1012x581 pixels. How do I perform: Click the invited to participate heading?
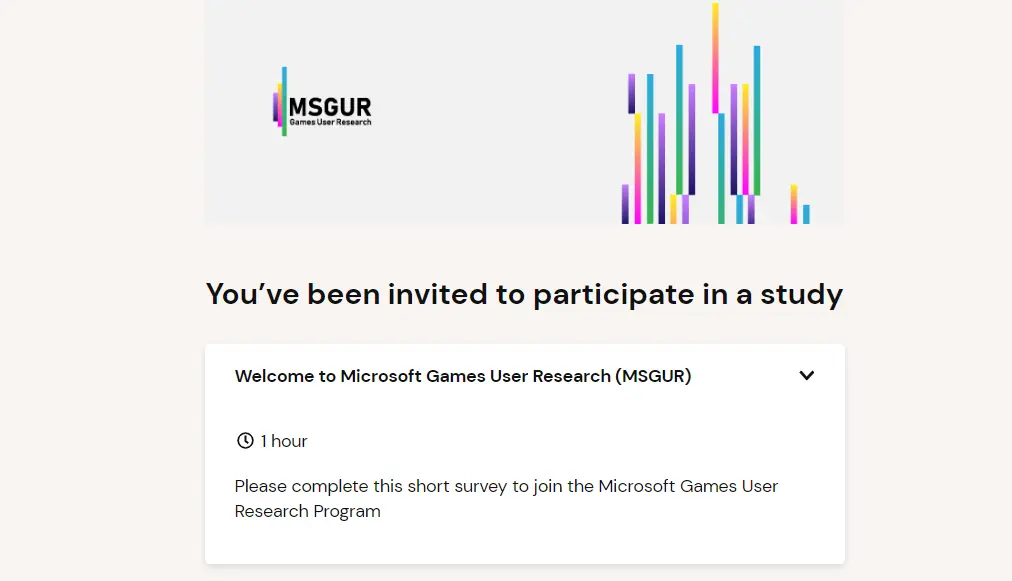(x=524, y=294)
